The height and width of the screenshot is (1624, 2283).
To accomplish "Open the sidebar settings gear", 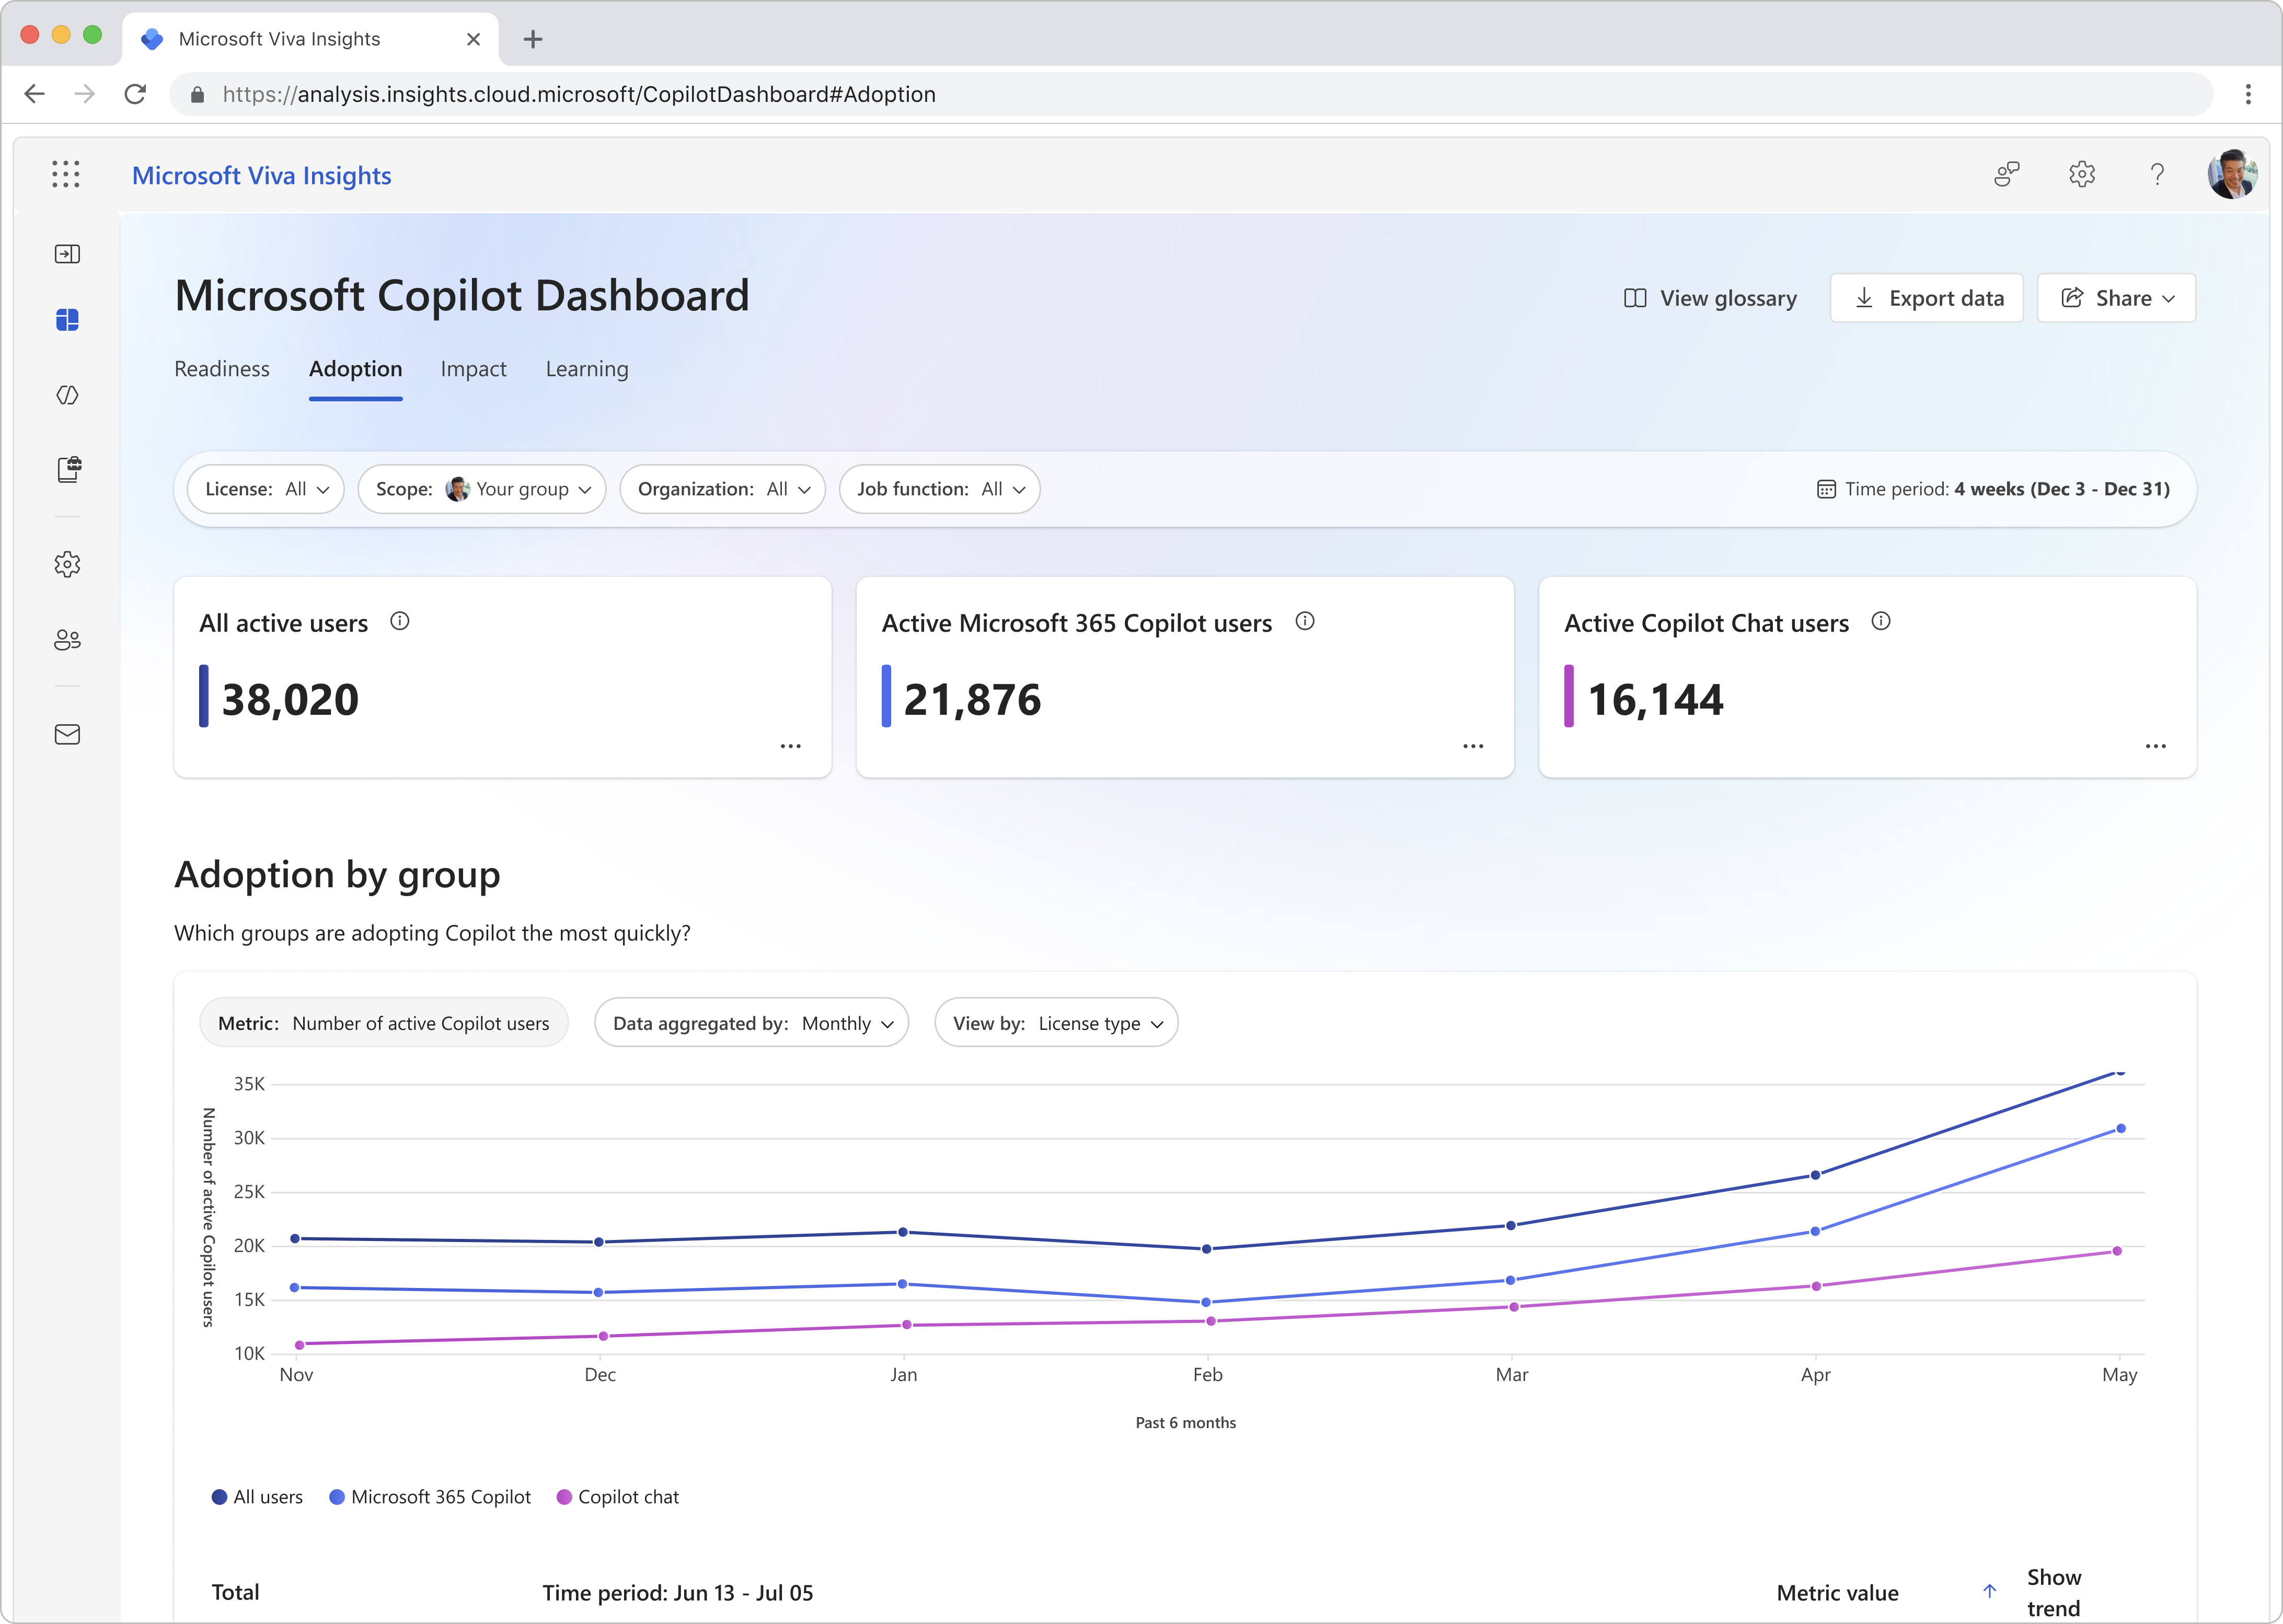I will [67, 564].
